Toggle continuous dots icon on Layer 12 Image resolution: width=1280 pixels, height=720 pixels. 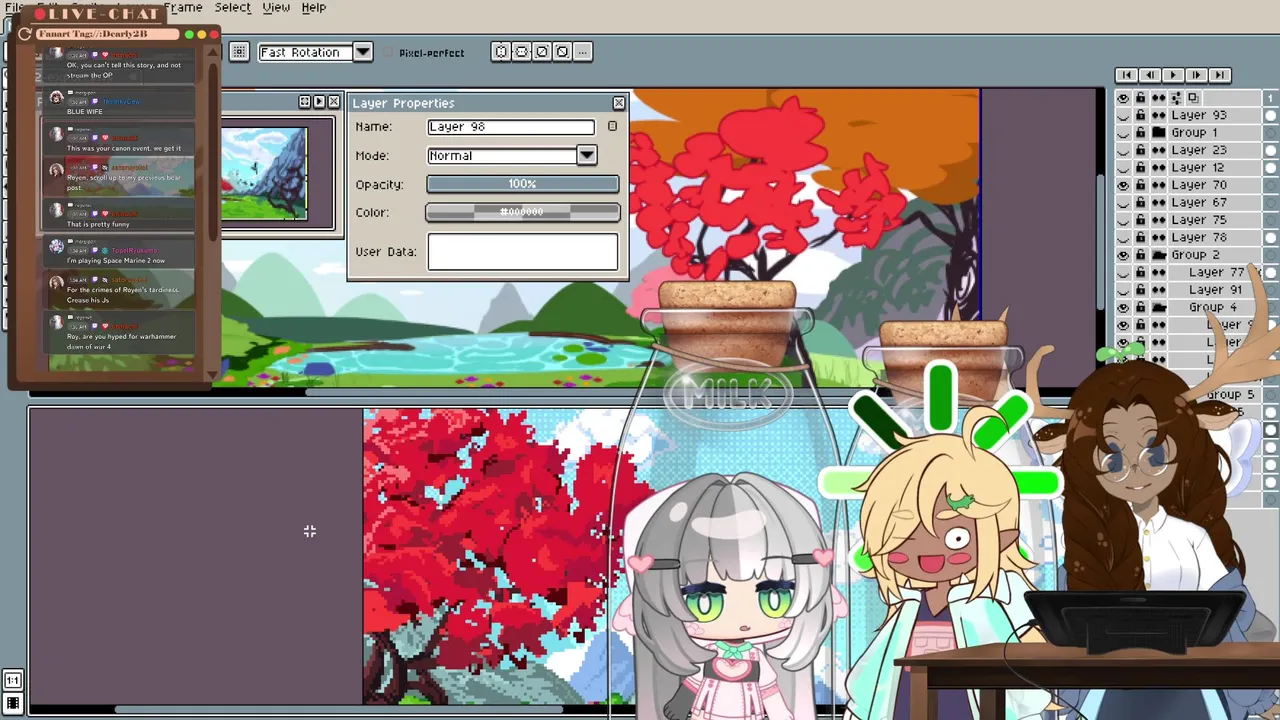(x=1158, y=168)
